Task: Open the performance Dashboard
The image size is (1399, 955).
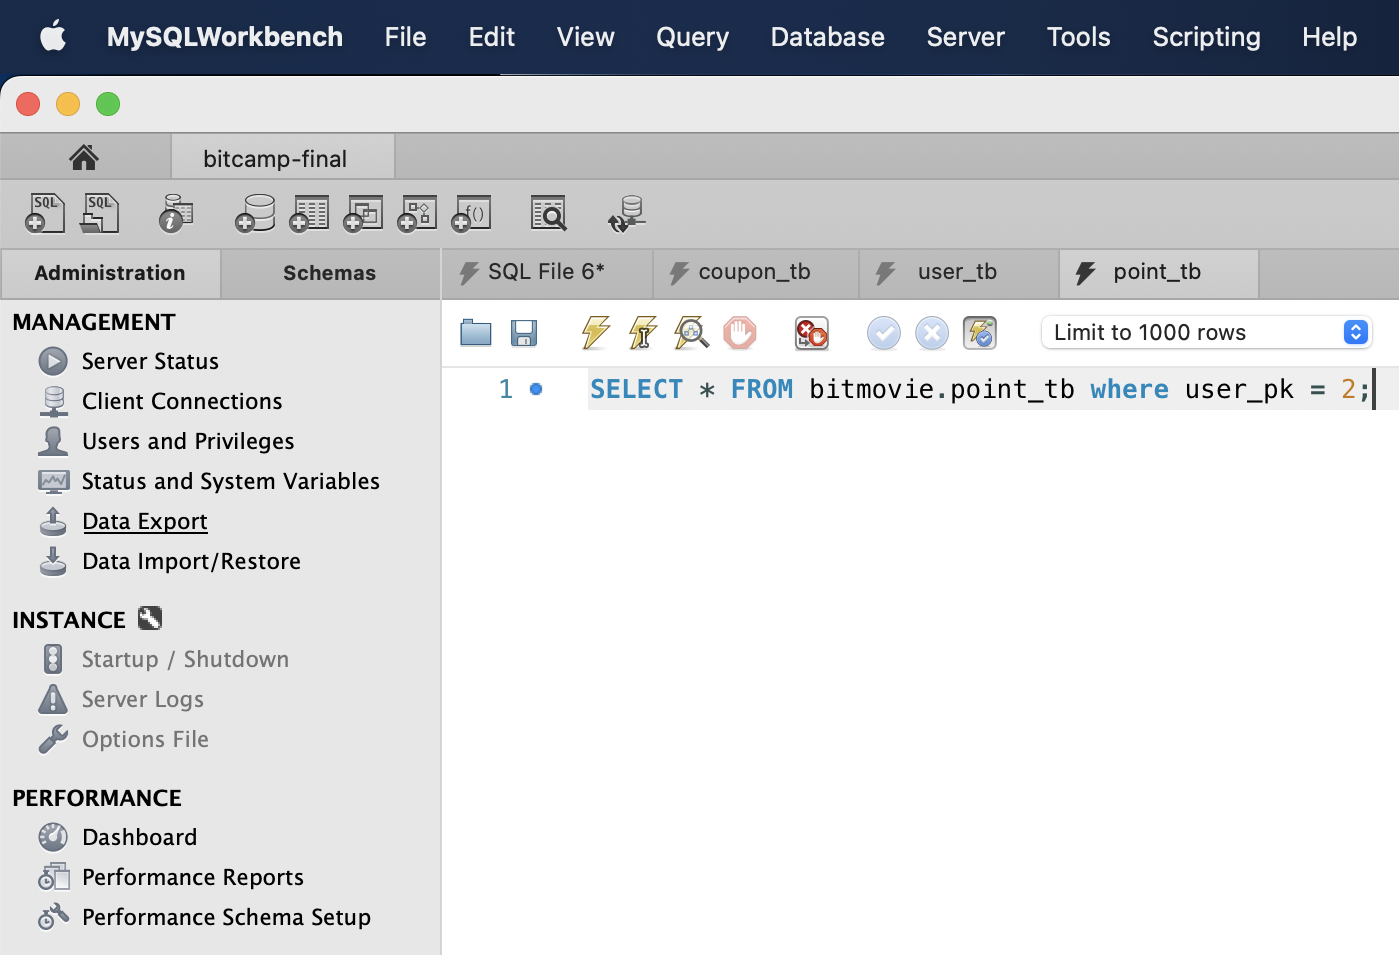Action: tap(139, 837)
